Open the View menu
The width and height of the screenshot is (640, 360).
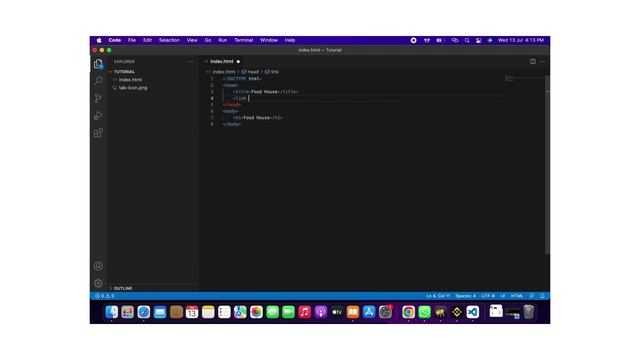[192, 40]
